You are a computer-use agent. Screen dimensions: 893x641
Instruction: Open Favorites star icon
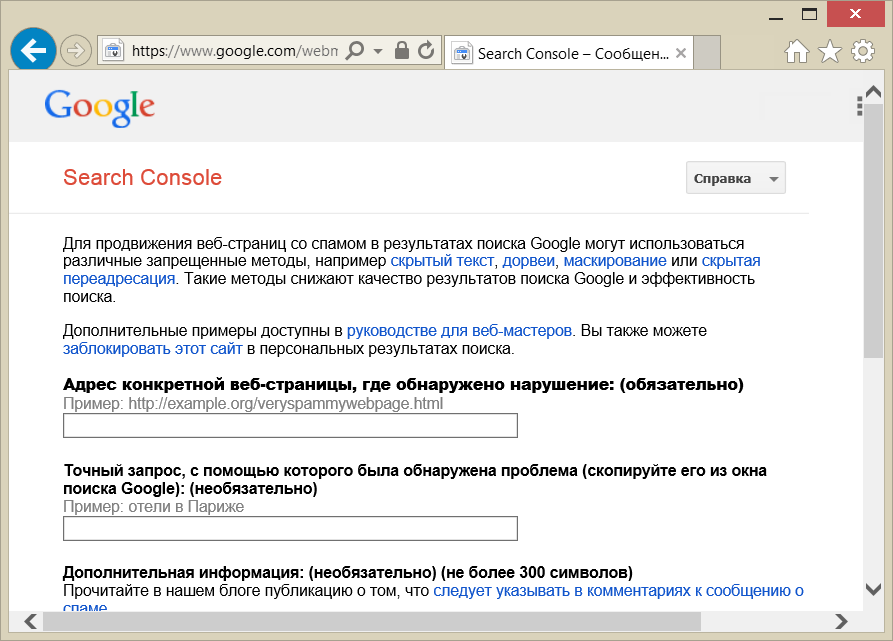click(x=830, y=51)
